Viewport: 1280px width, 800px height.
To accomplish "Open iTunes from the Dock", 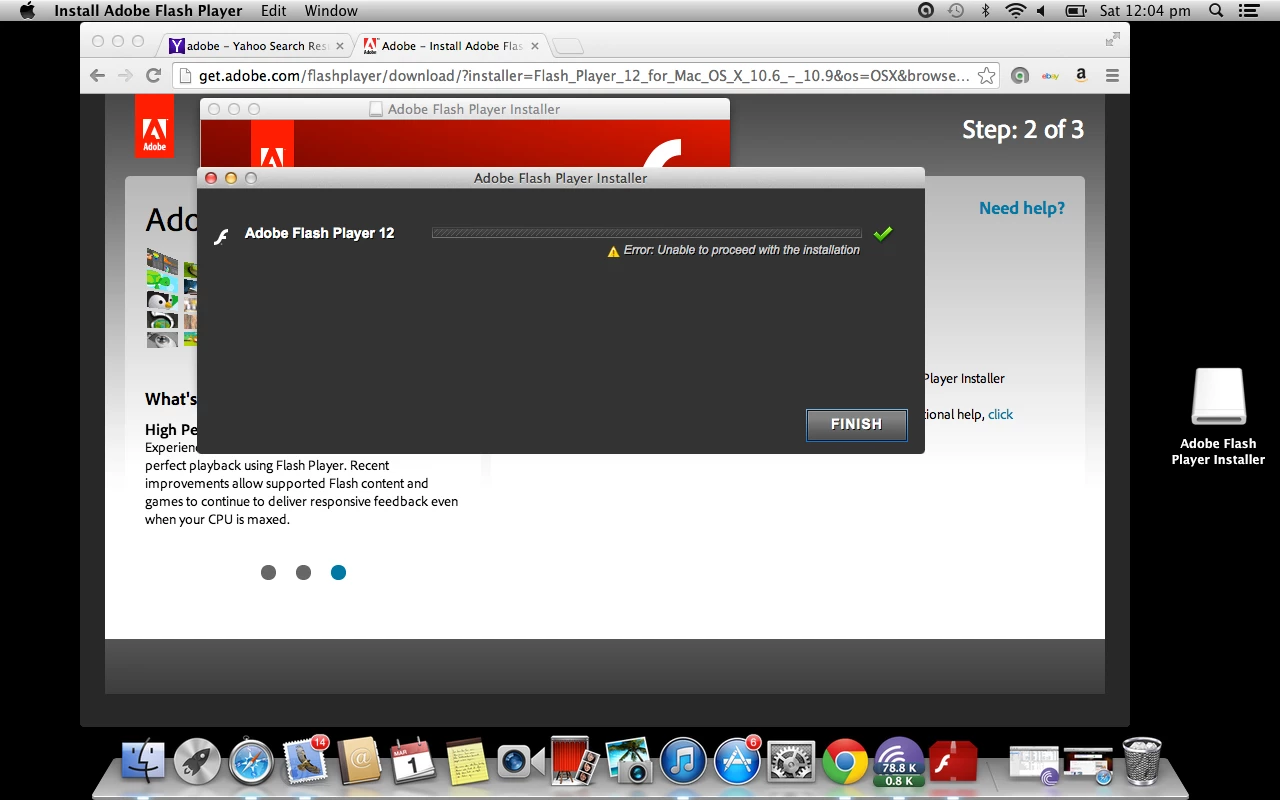I will pos(683,763).
